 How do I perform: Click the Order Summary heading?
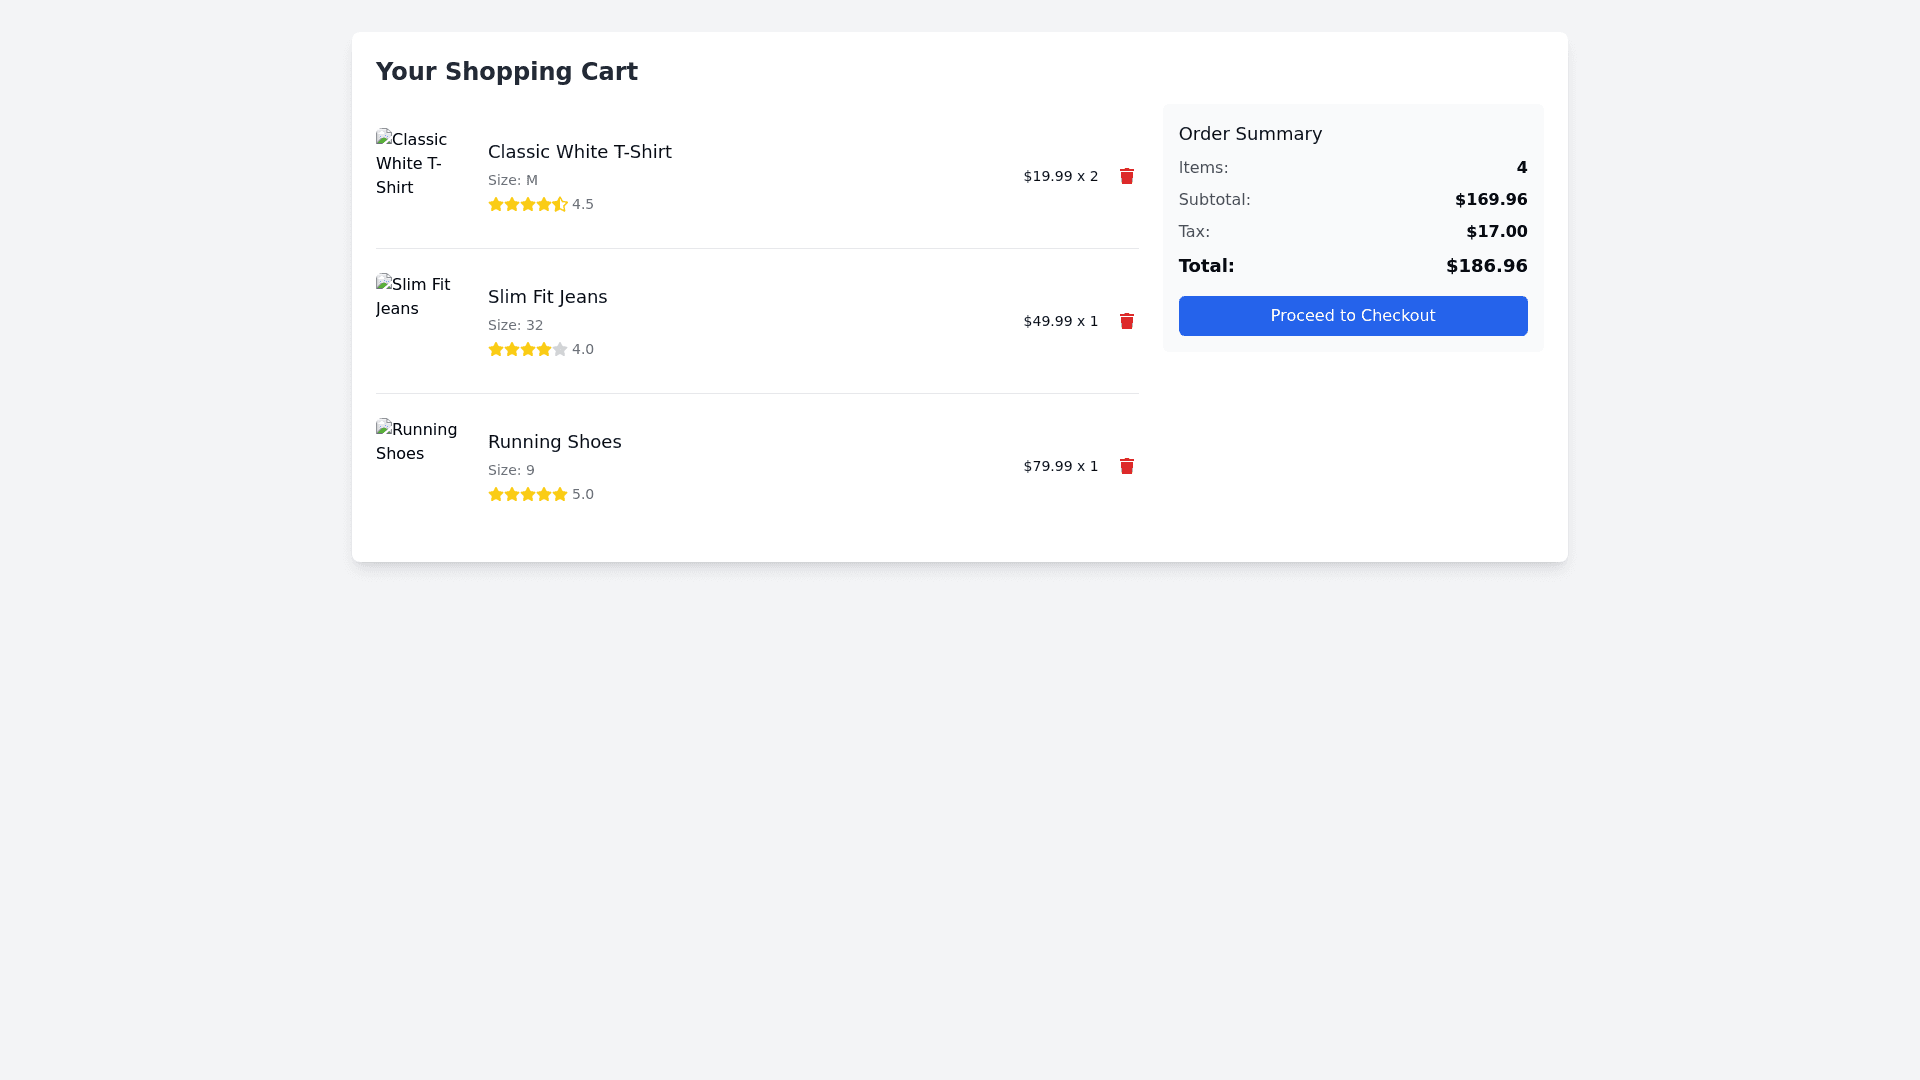(1250, 134)
